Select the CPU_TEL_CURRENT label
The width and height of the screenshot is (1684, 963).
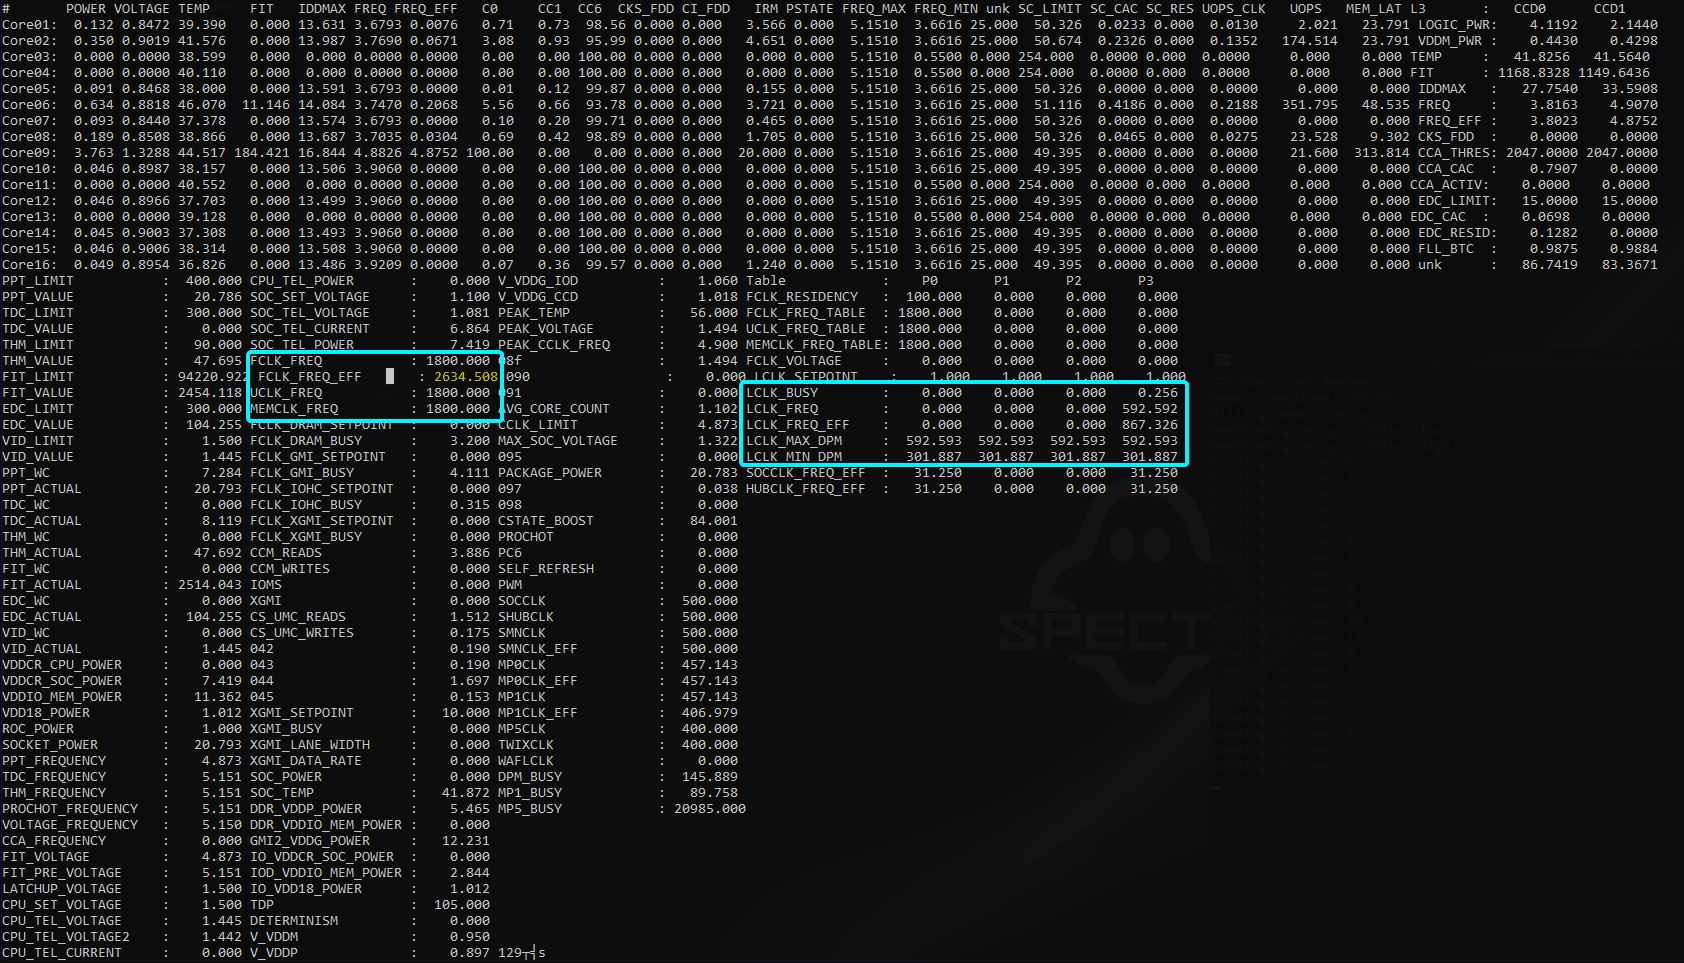62,953
